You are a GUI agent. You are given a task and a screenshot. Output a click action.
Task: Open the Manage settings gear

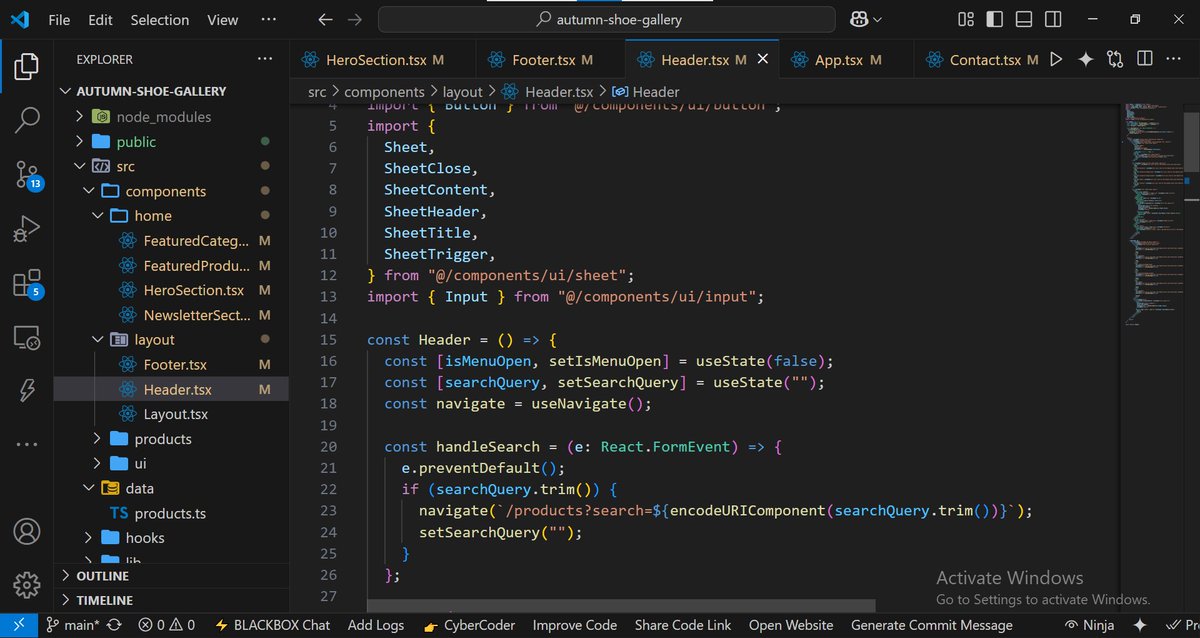click(x=27, y=584)
